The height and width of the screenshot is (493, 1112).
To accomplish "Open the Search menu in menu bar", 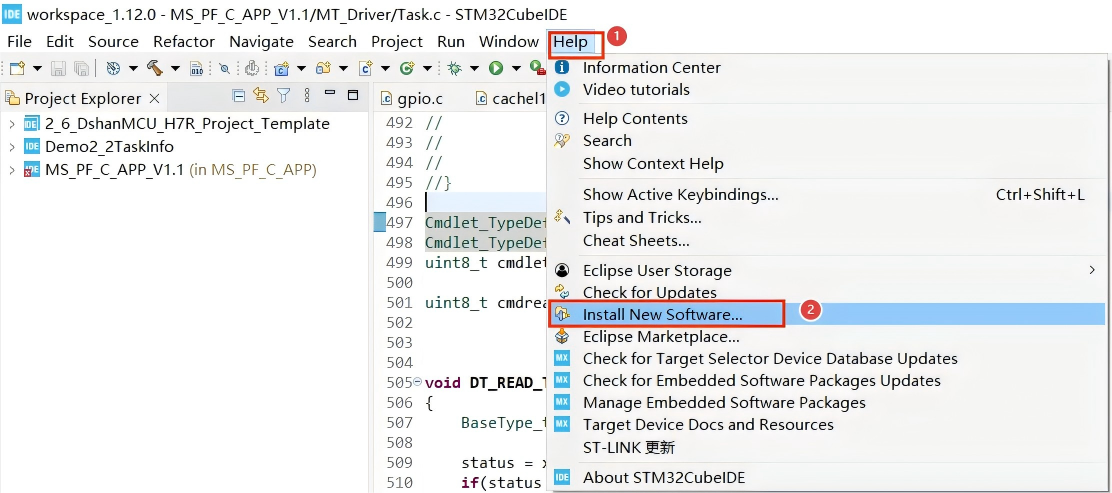I will [x=332, y=42].
